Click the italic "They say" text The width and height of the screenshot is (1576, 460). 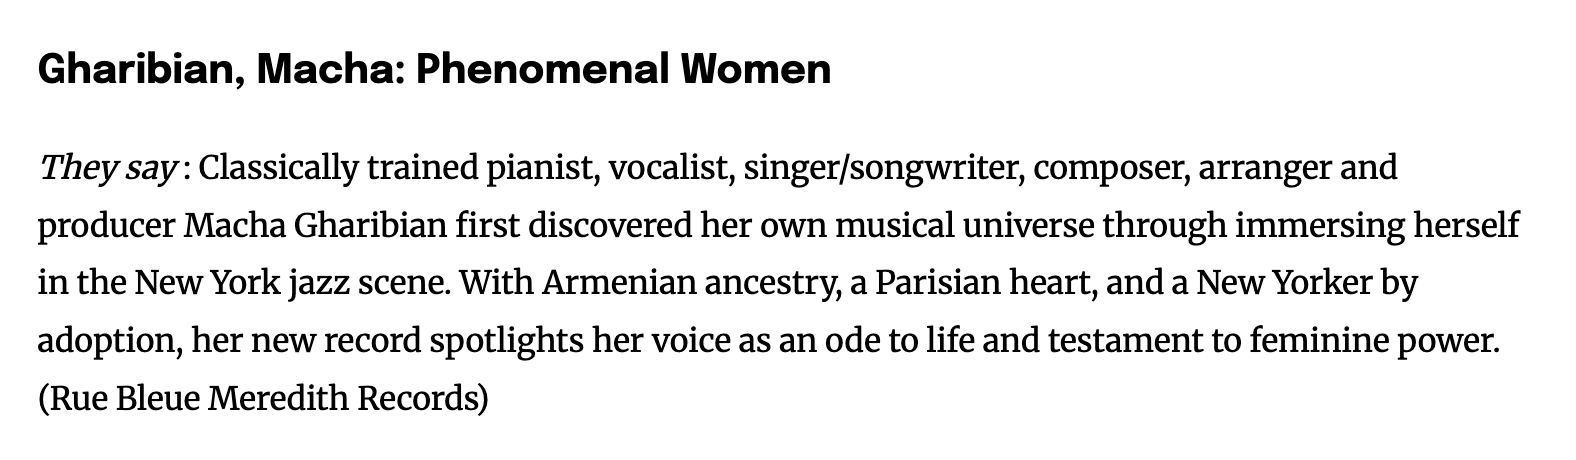[108, 168]
